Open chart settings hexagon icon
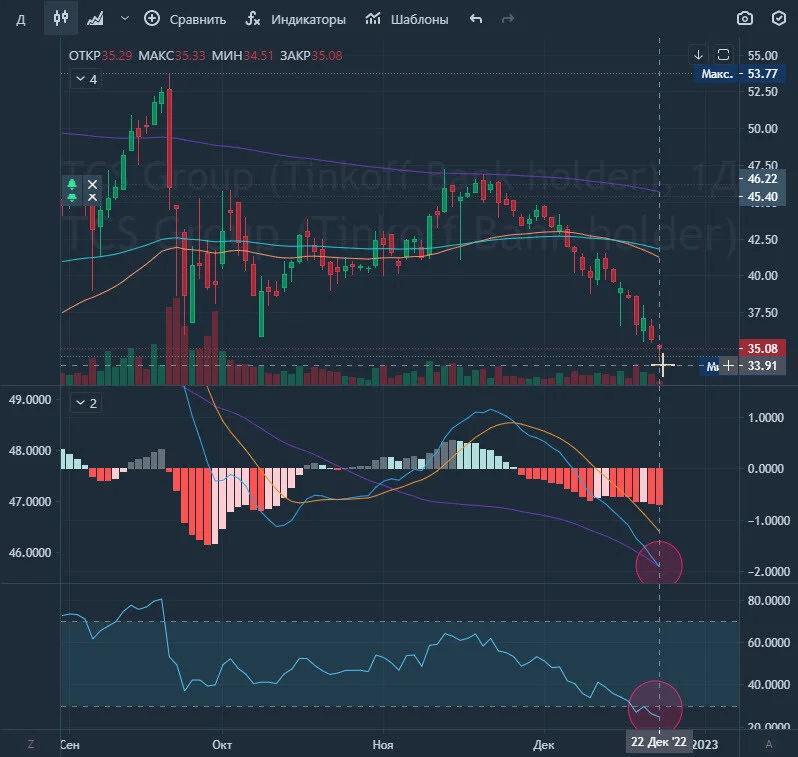 tap(779, 19)
